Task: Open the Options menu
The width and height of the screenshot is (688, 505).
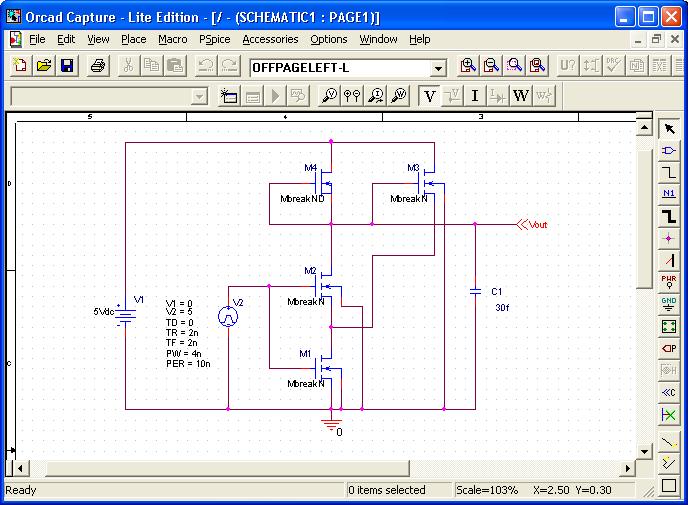Action: (x=329, y=39)
